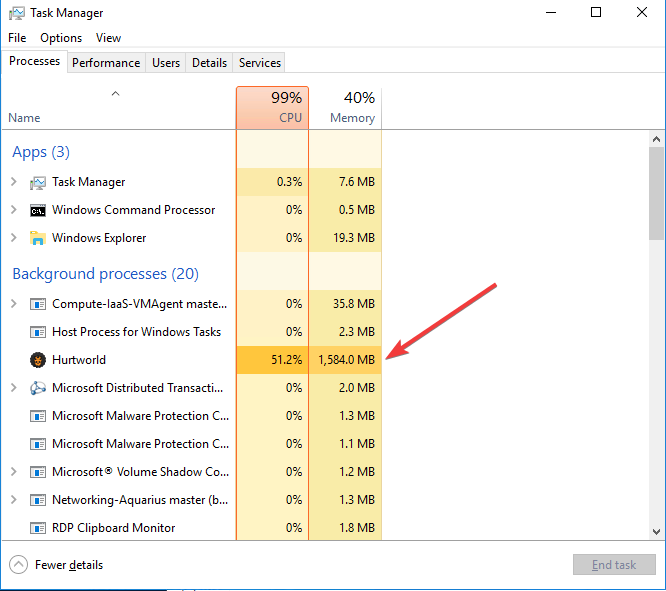This screenshot has height=591, width=666.
Task: Click Task Manager's 7.6 MB memory value
Action: point(357,182)
